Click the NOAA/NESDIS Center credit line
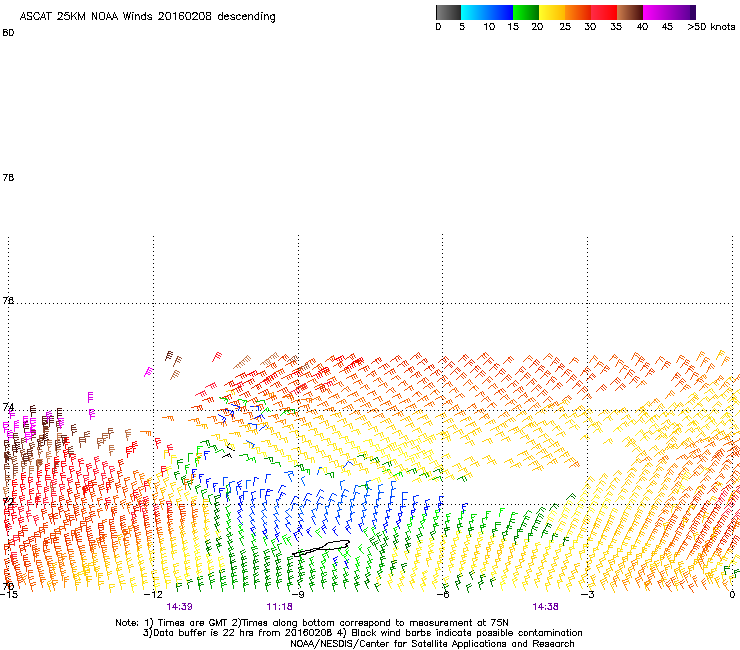The width and height of the screenshot is (740, 650). [x=432, y=644]
